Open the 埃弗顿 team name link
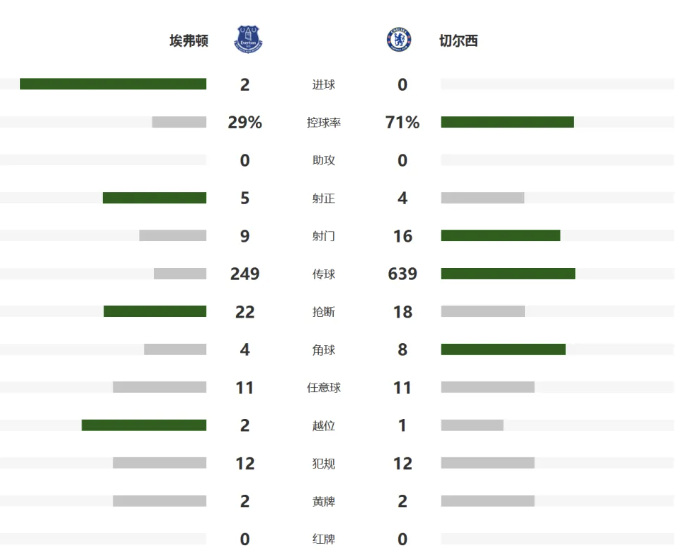 tap(189, 41)
